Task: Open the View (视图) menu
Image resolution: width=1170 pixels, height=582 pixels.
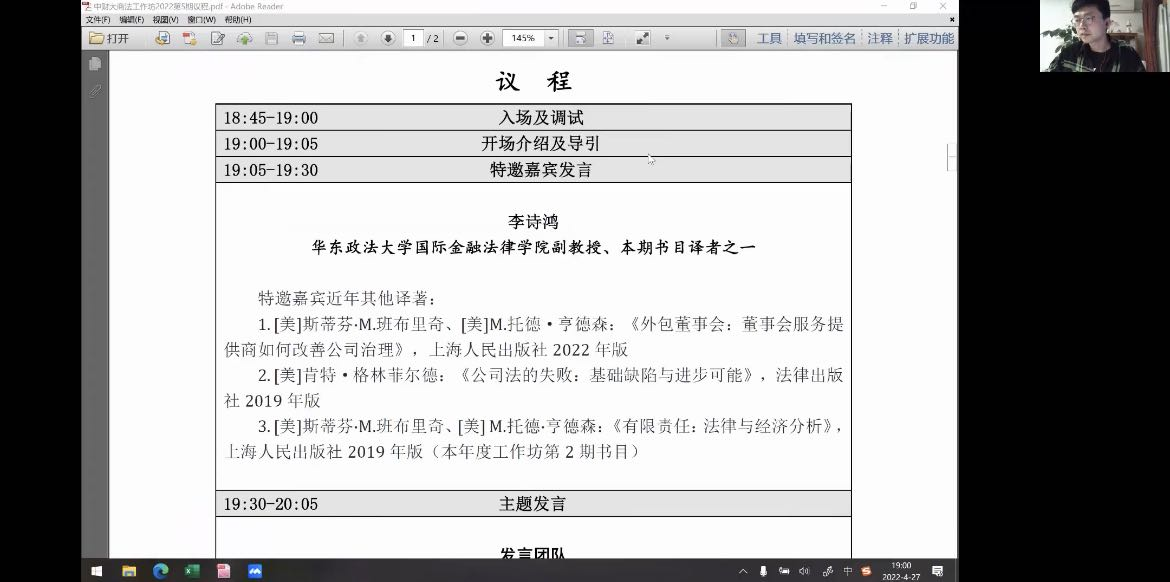Action: point(165,20)
